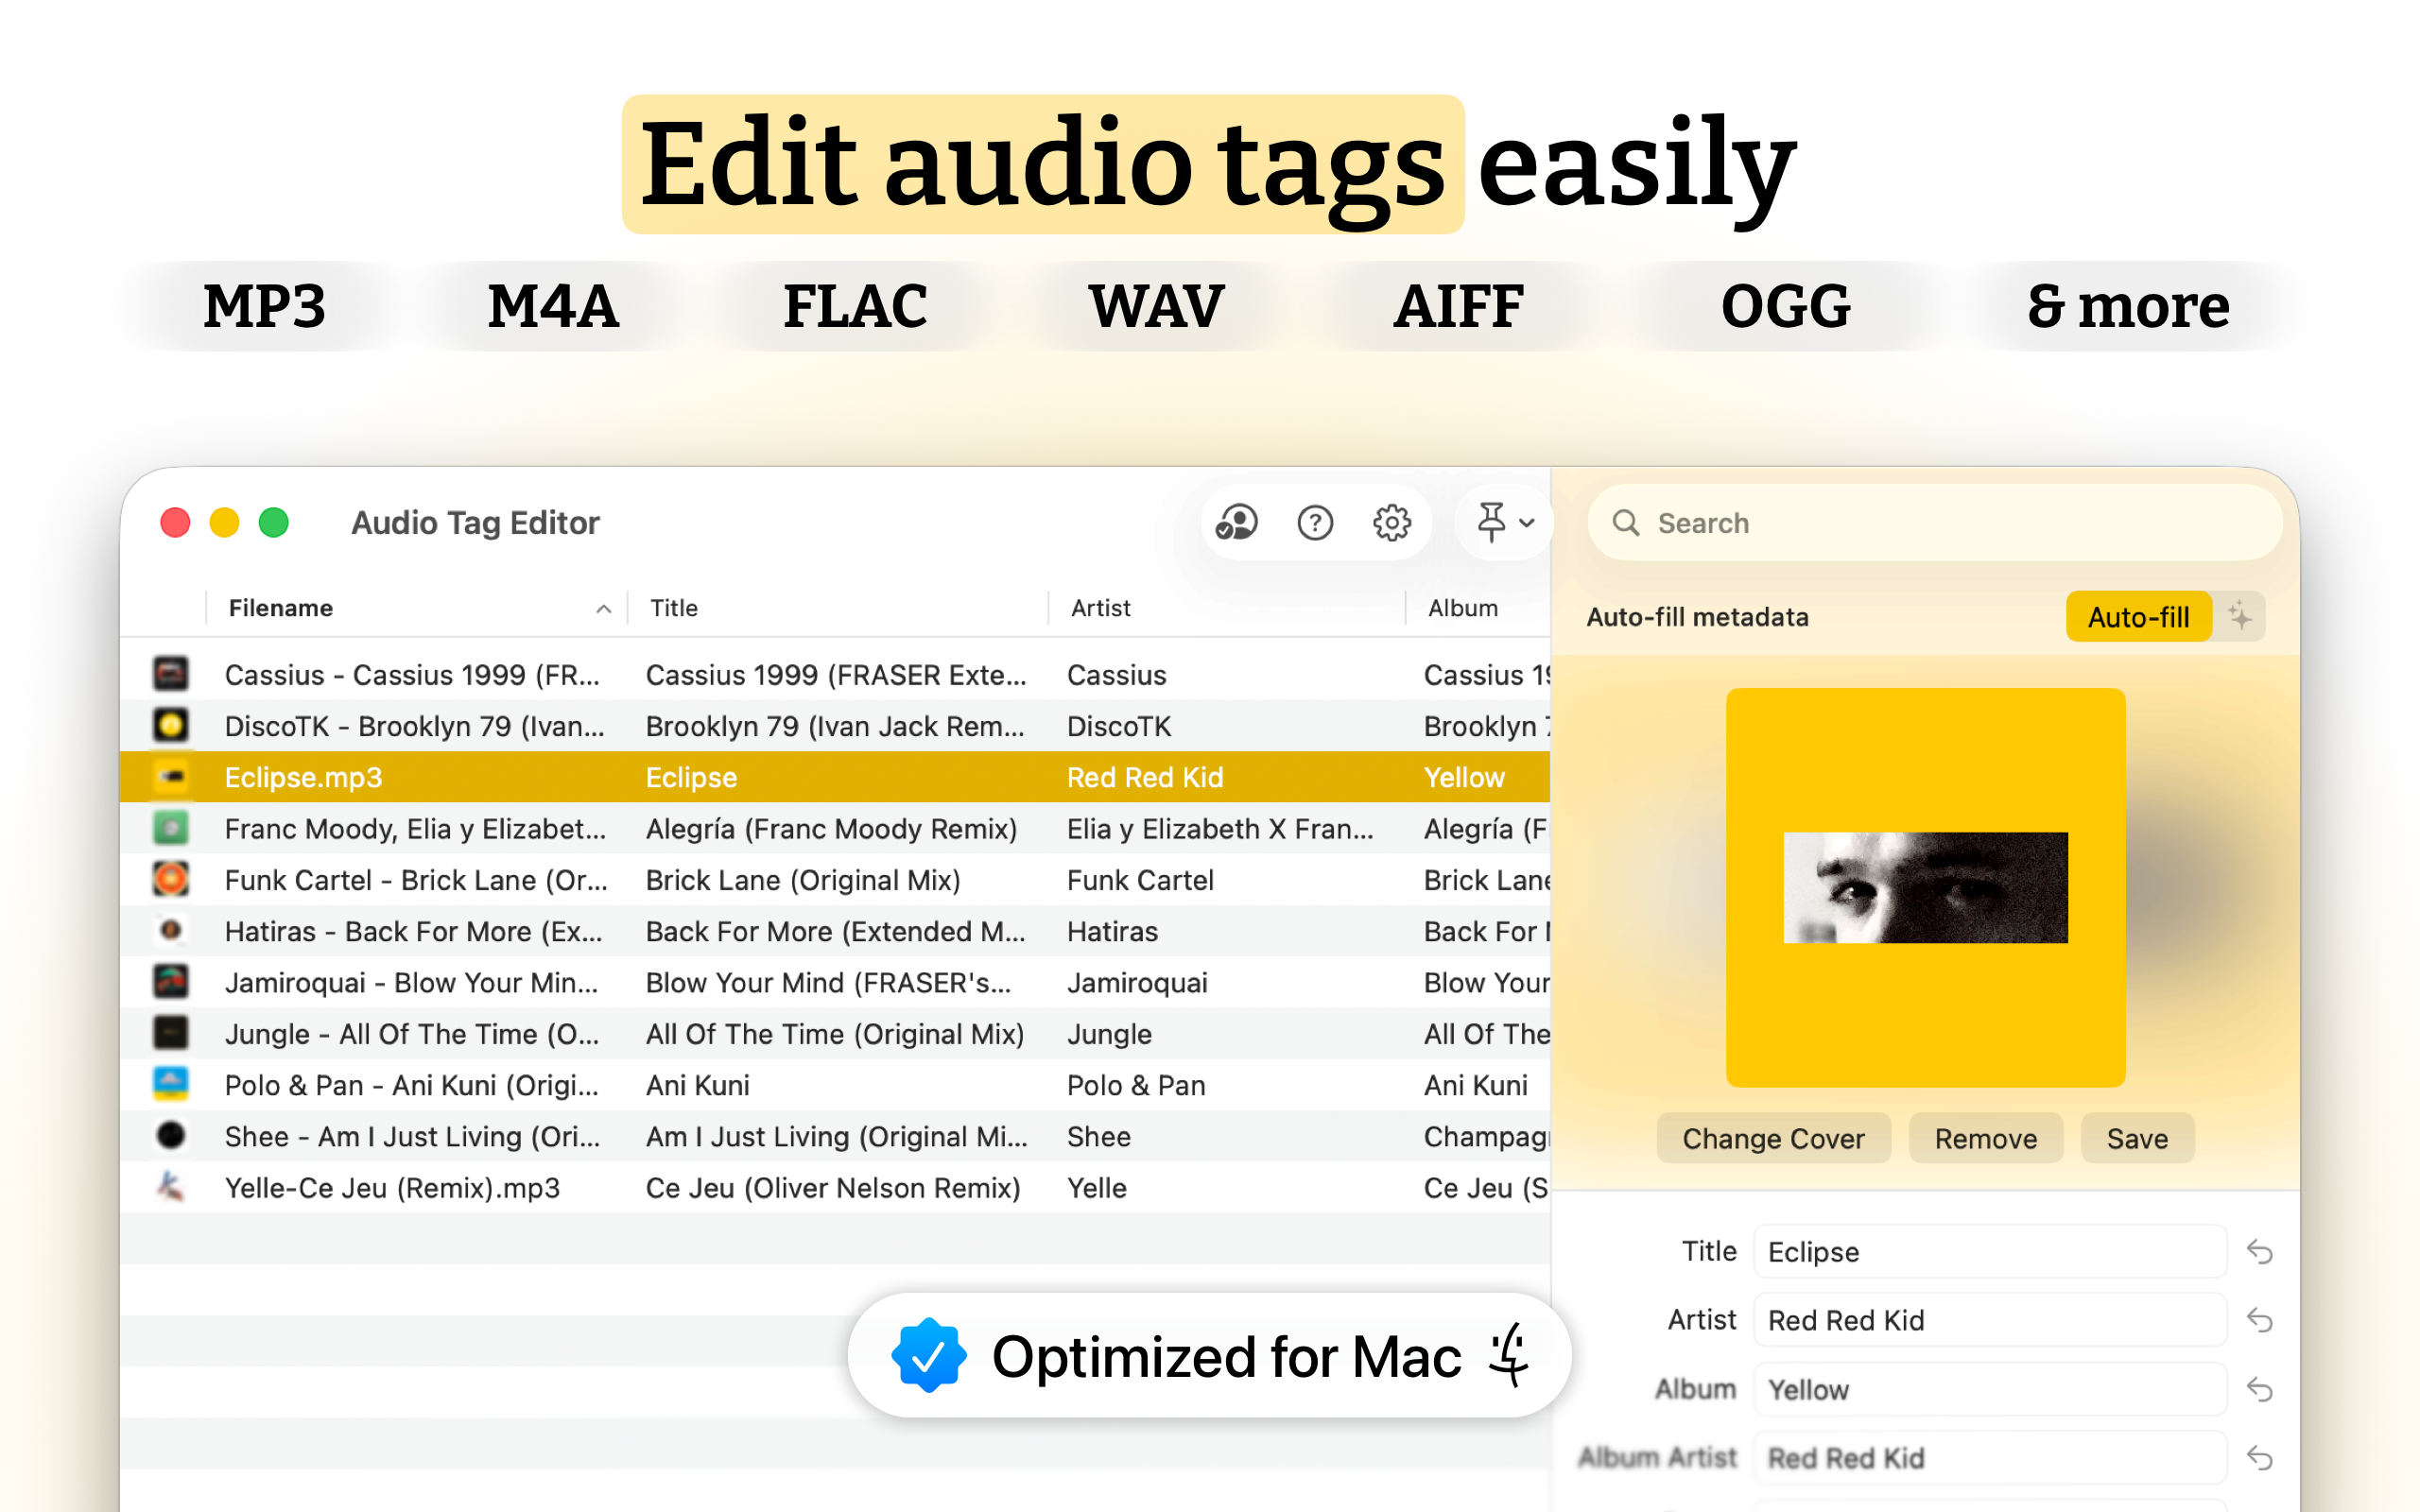This screenshot has width=2420, height=1512.
Task: Open the account sync icon in toolbar
Action: 1236,522
